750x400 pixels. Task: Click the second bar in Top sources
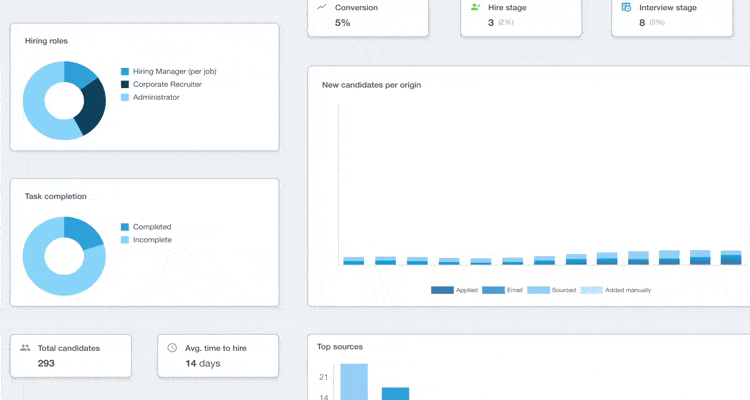click(396, 393)
